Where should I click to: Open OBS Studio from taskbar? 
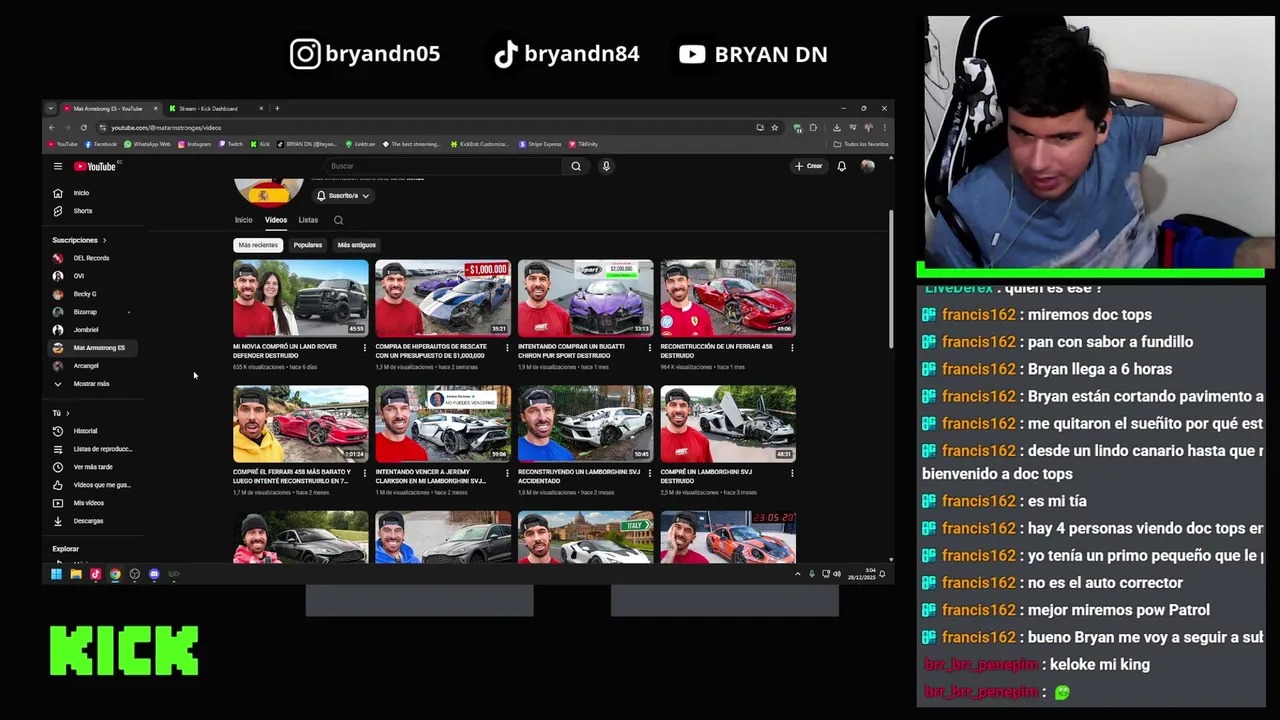(135, 574)
